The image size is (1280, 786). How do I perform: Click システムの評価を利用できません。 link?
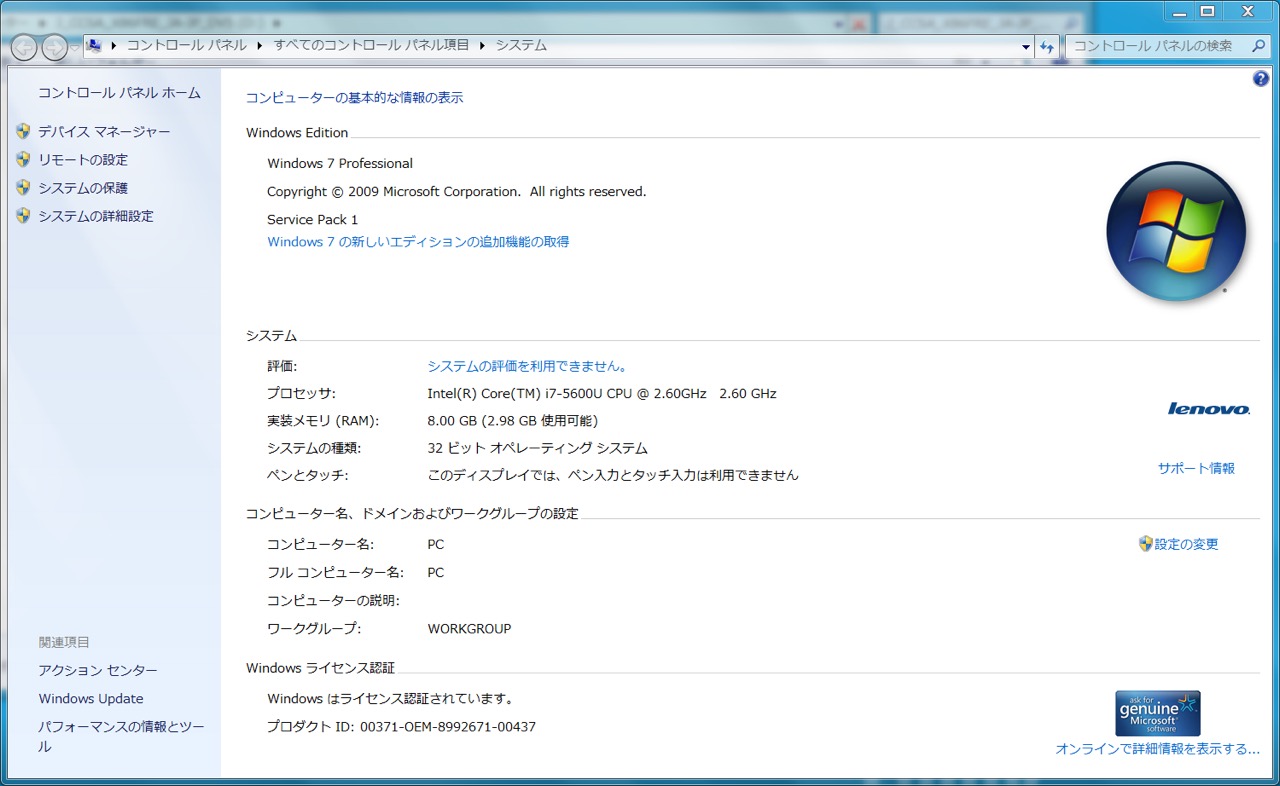pyautogui.click(x=527, y=366)
